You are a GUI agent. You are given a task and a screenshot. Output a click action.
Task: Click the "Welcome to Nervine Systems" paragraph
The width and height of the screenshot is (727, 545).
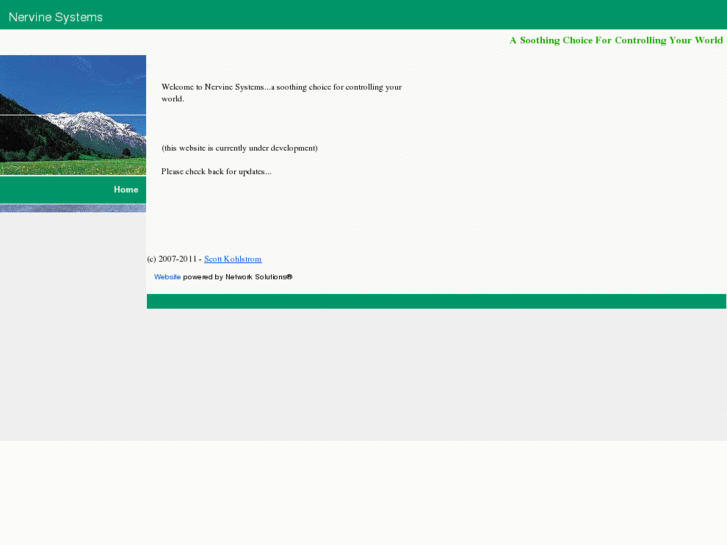point(281,93)
